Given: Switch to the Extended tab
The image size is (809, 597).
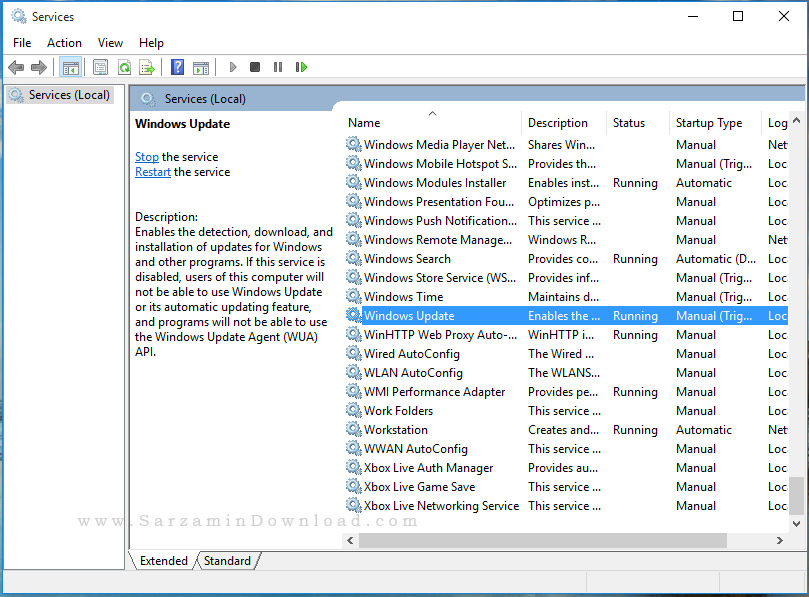Looking at the screenshot, I should click(x=164, y=561).
